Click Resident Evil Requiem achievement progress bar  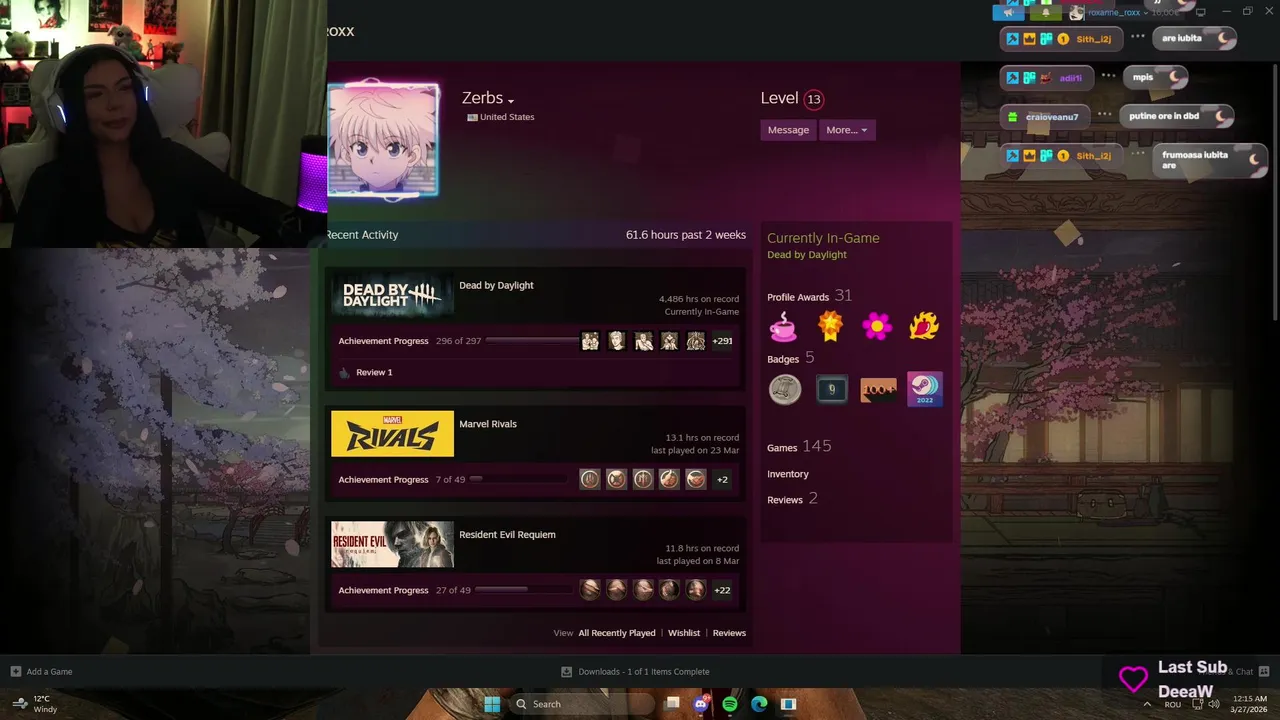pyautogui.click(x=524, y=590)
